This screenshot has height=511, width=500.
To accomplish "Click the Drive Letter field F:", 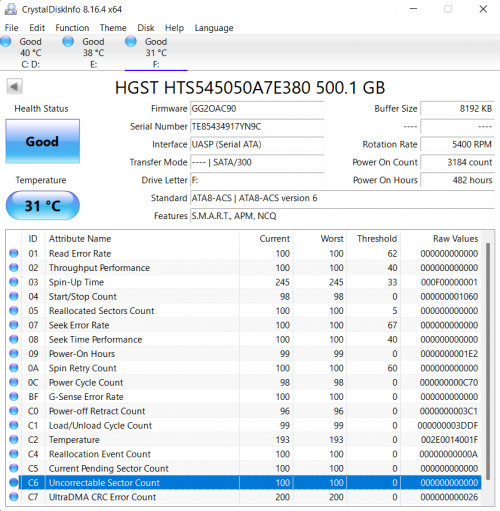I will pos(257,180).
